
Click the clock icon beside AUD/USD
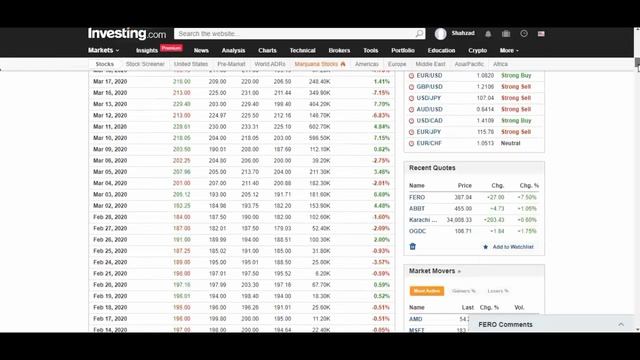click(411, 109)
